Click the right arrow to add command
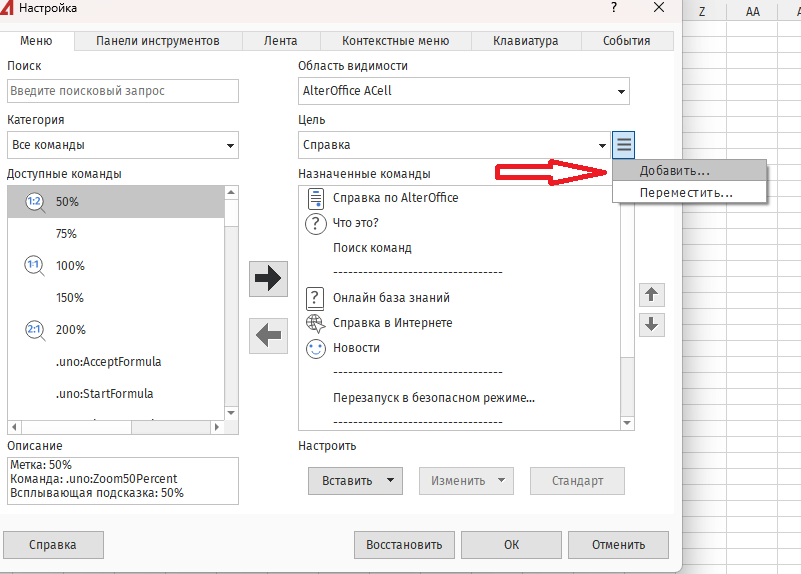 (268, 279)
